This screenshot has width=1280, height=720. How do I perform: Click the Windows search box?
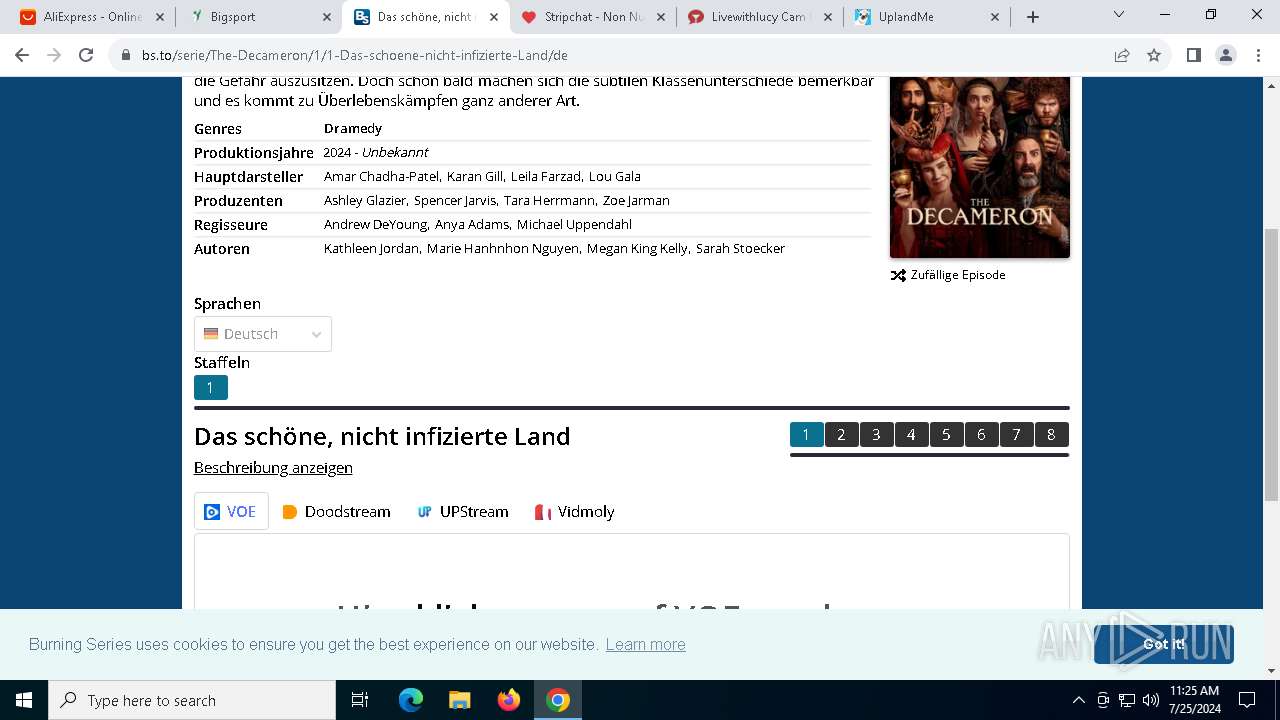[192, 700]
